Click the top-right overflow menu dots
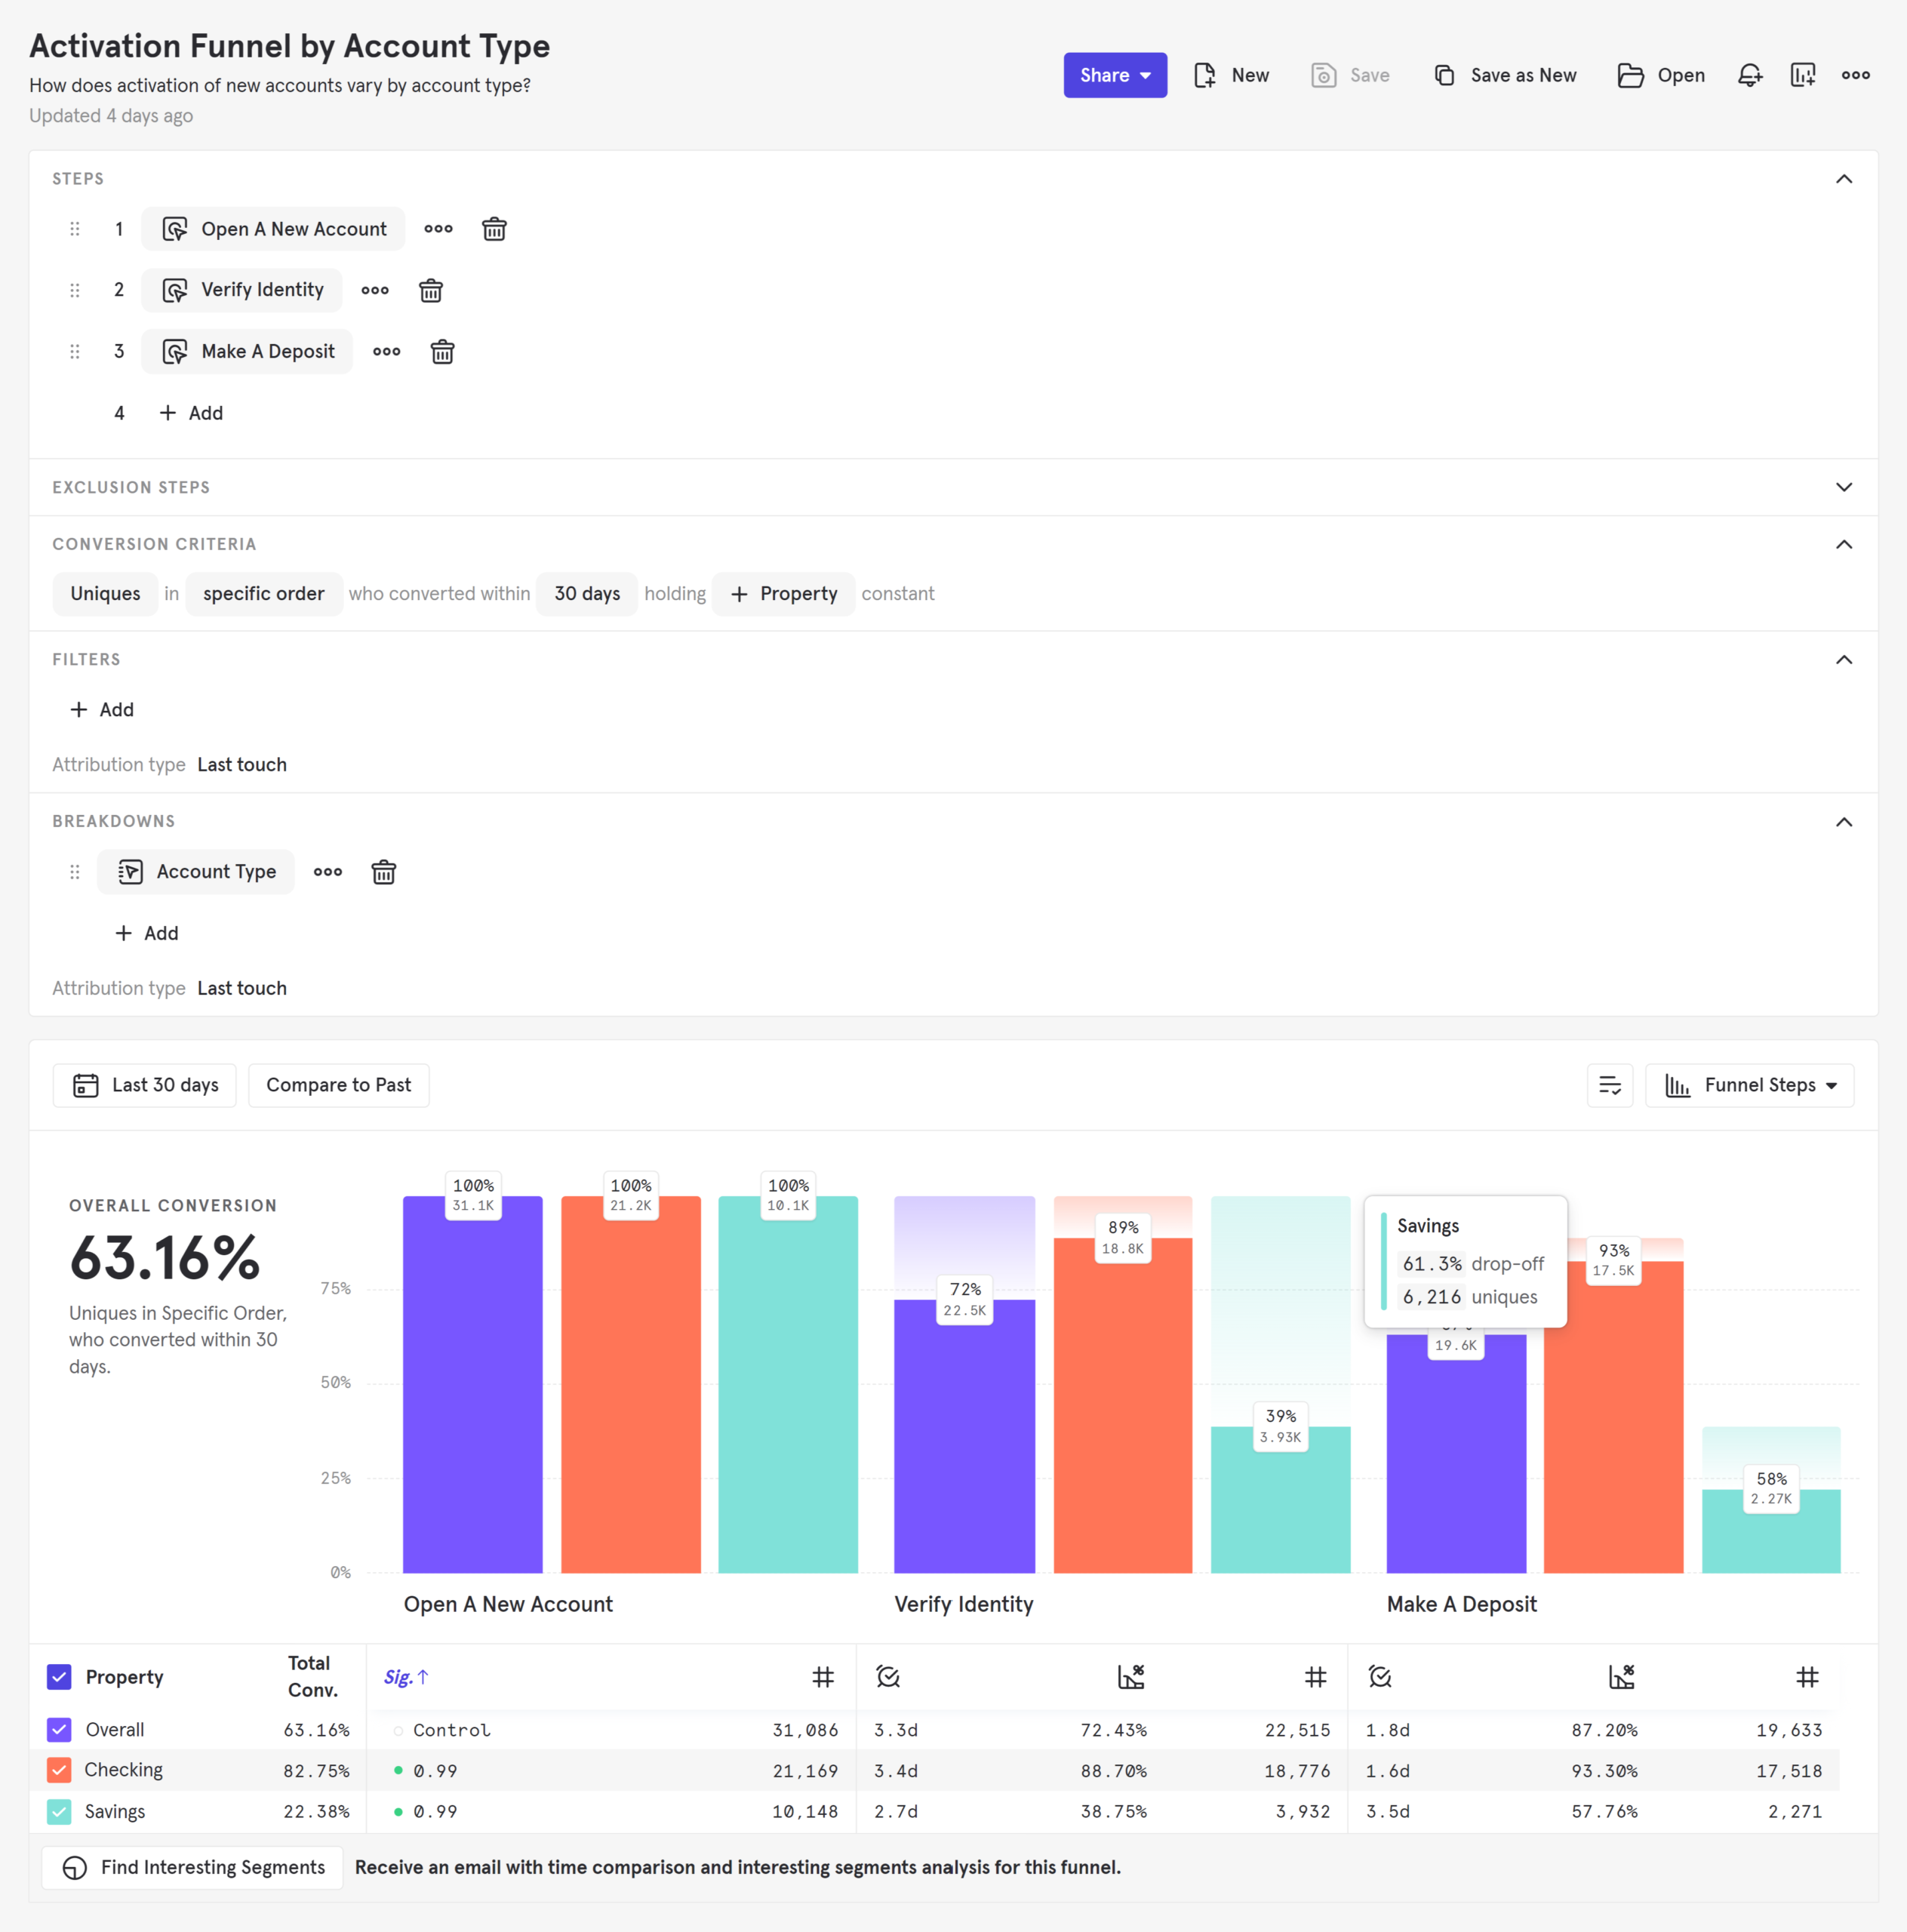The width and height of the screenshot is (1907, 1932). (1856, 75)
